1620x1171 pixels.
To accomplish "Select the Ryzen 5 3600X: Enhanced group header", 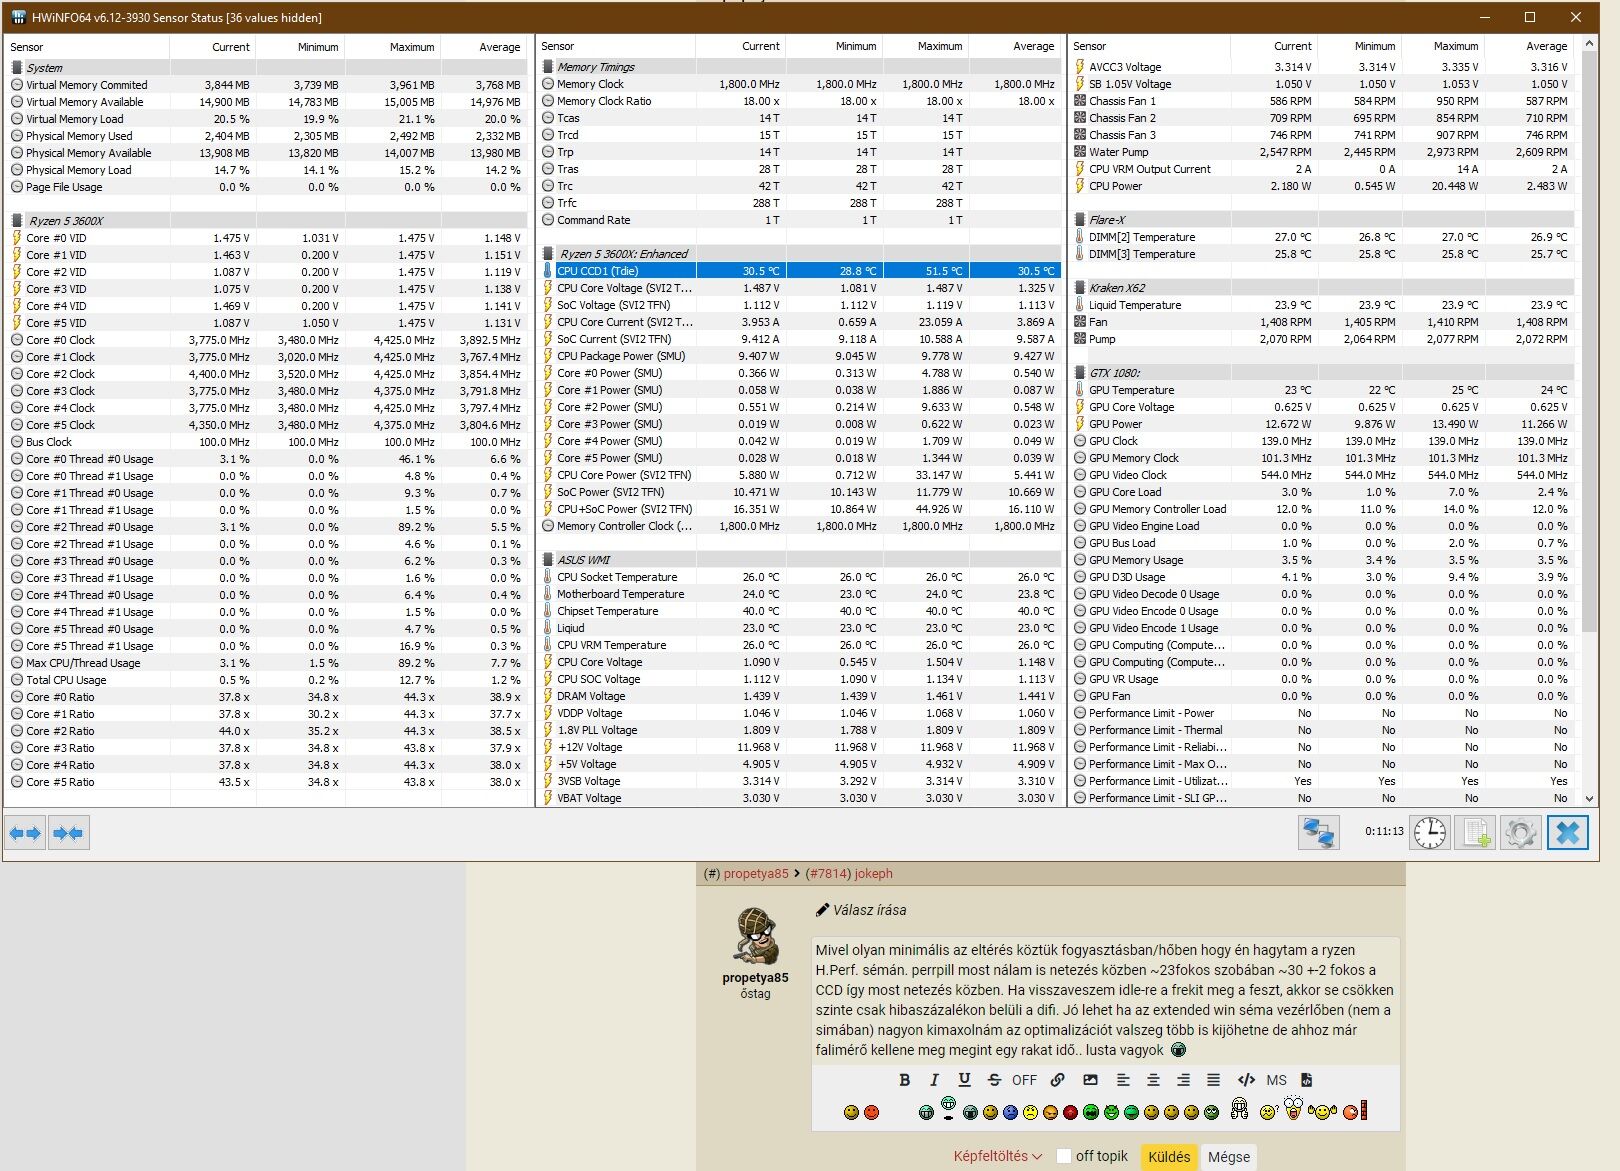I will point(800,254).
